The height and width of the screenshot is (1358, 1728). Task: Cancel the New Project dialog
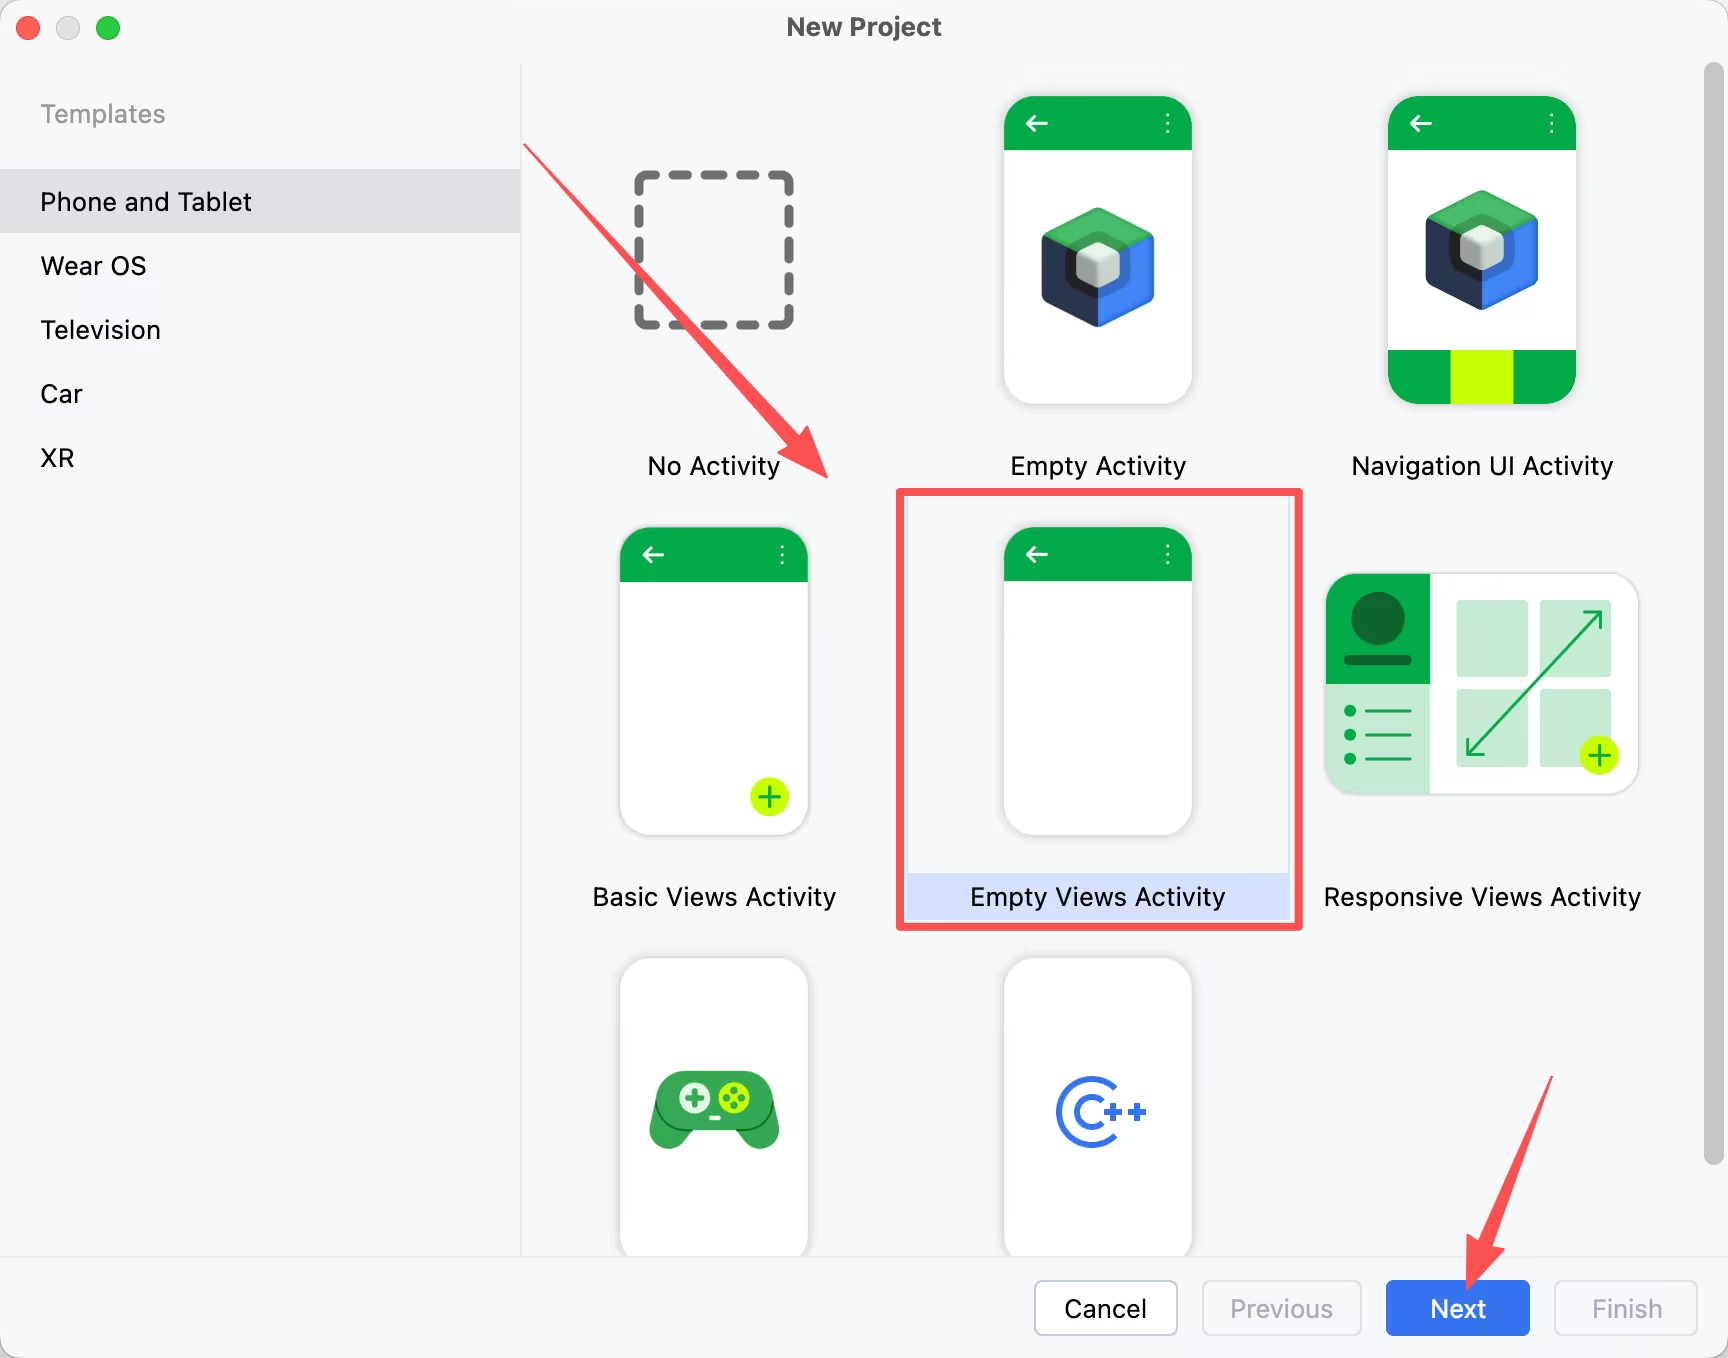1105,1308
